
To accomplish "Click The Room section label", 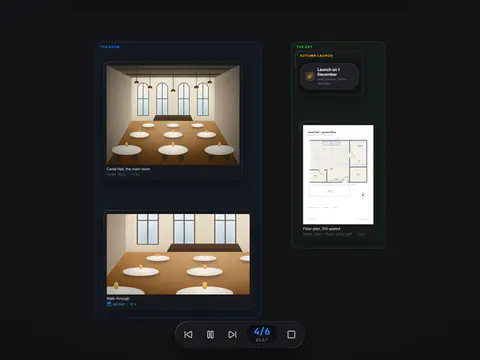I will click(x=110, y=47).
